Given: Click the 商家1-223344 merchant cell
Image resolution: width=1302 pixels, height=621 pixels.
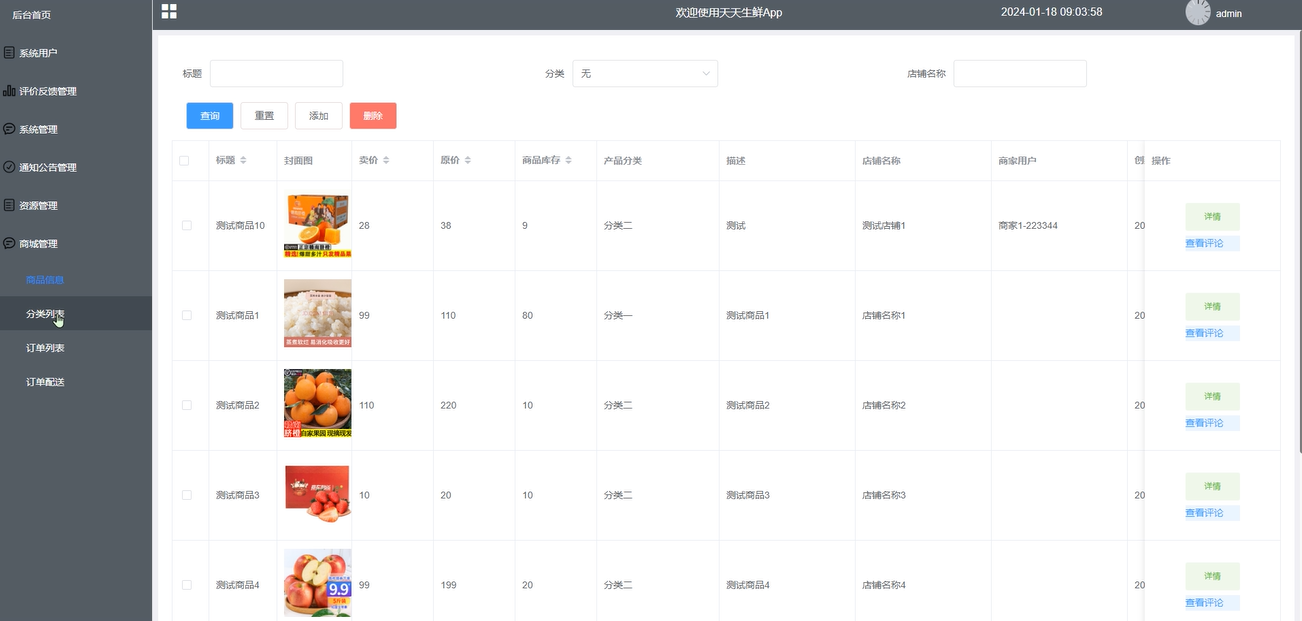Looking at the screenshot, I should [1028, 226].
